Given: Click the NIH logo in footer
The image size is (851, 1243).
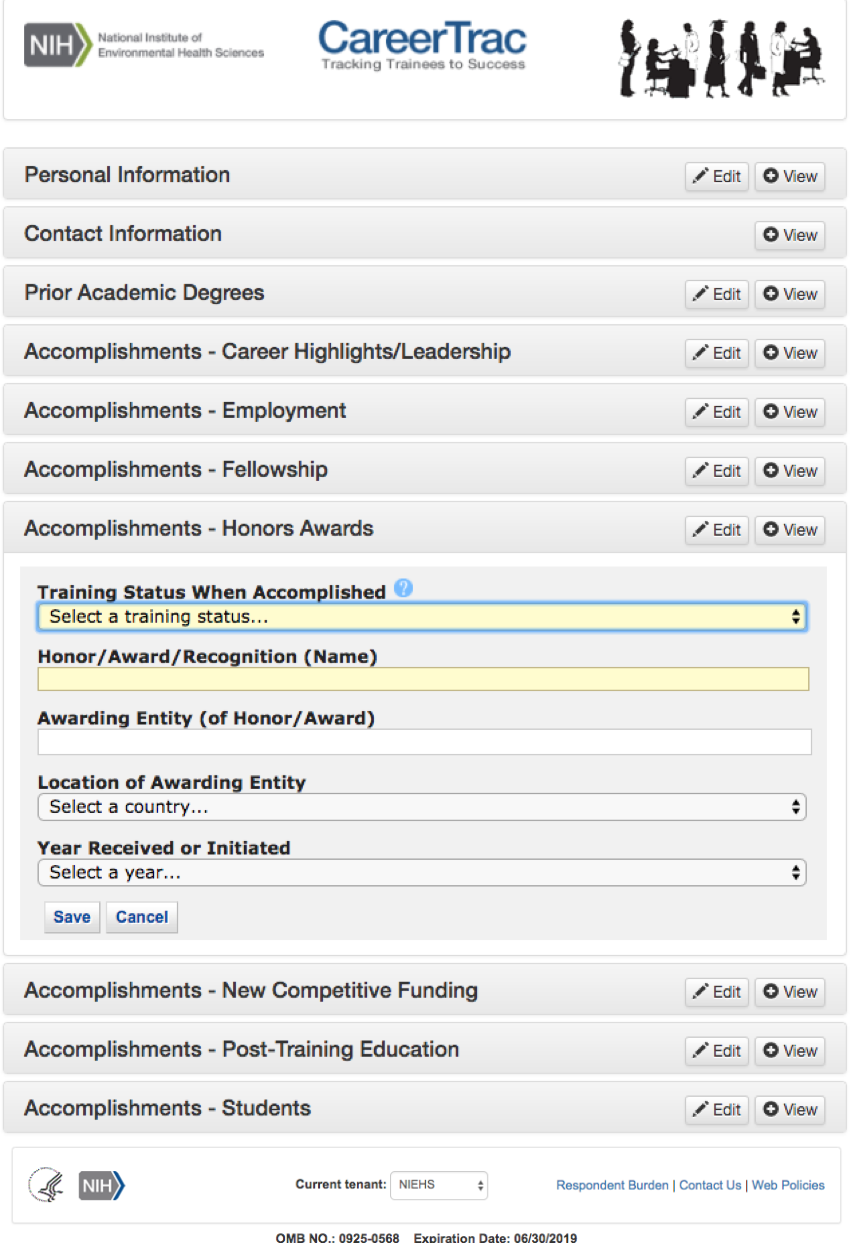Looking at the screenshot, I should (x=101, y=1185).
